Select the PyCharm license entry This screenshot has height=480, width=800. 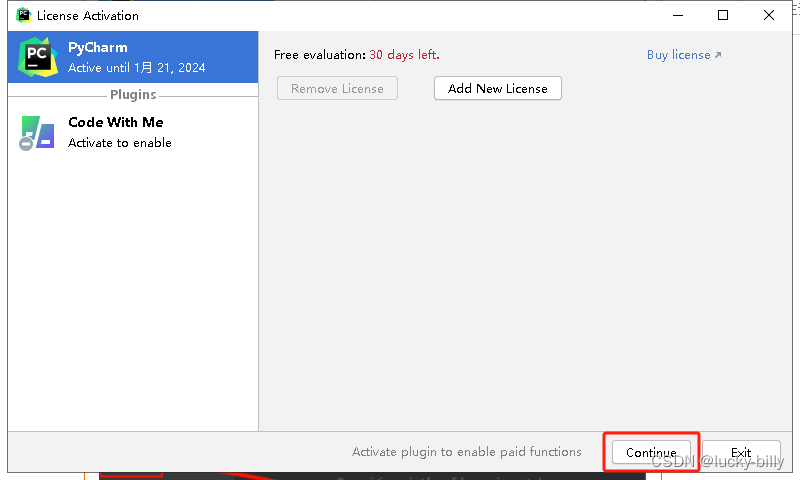(133, 57)
